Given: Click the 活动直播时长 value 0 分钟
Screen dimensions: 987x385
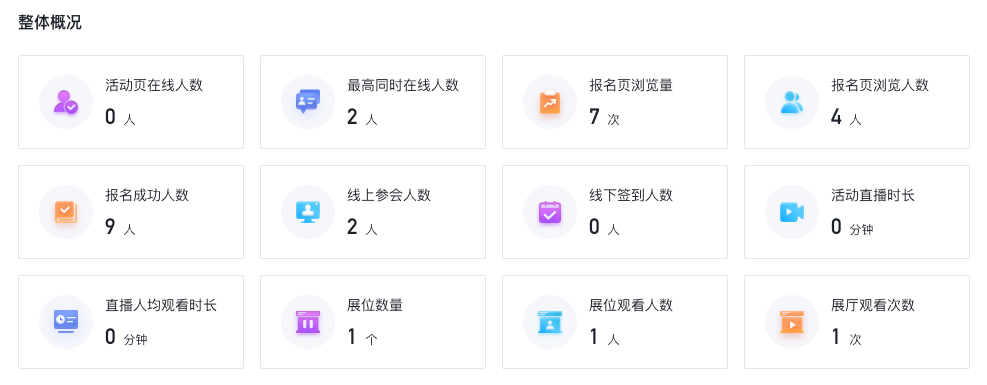Looking at the screenshot, I should (852, 227).
